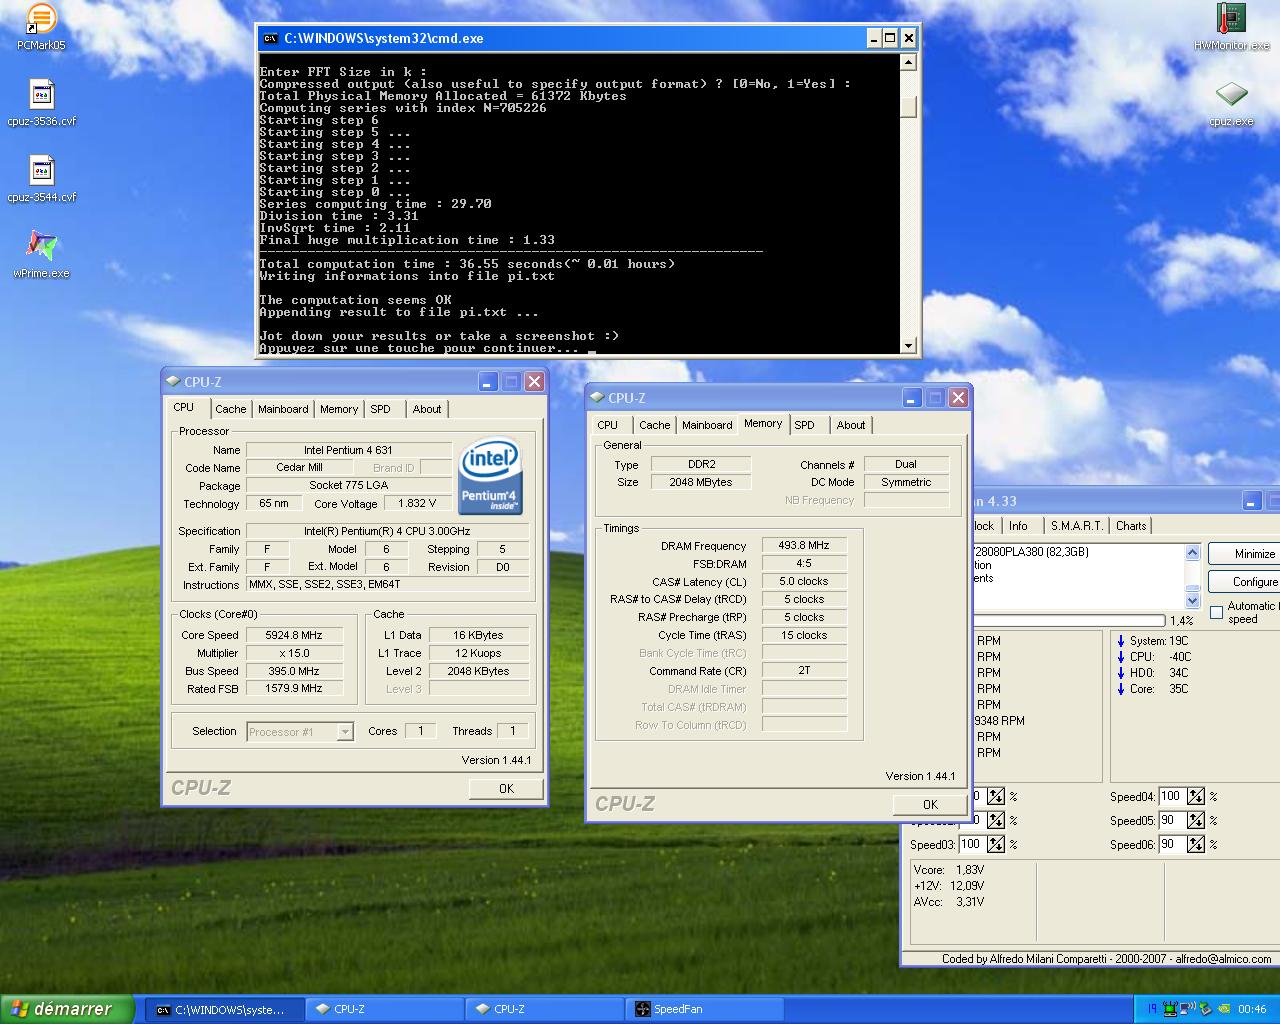
Task: Switch to Mainboard tab in CPU-Z CPU window
Action: [x=283, y=409]
